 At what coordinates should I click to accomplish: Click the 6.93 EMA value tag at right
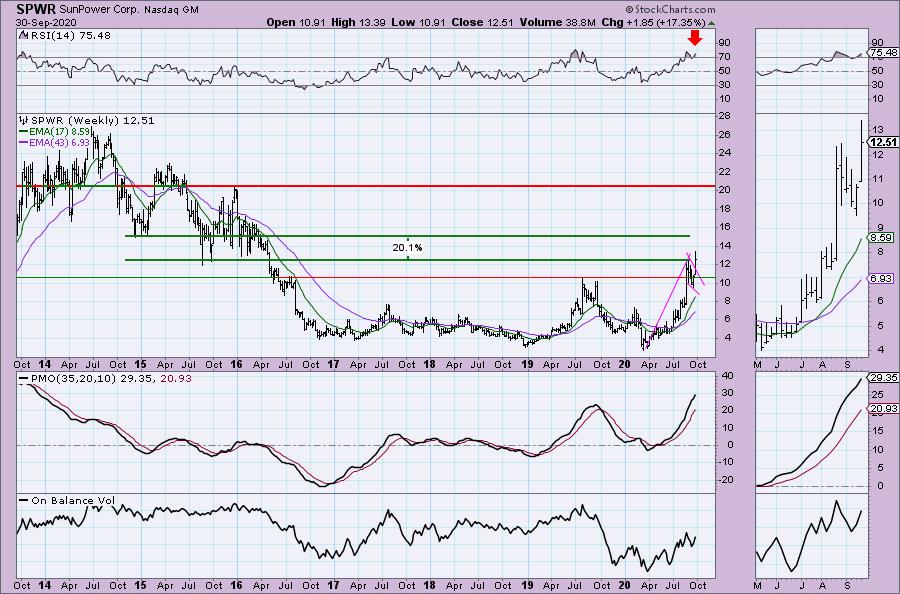coord(882,278)
